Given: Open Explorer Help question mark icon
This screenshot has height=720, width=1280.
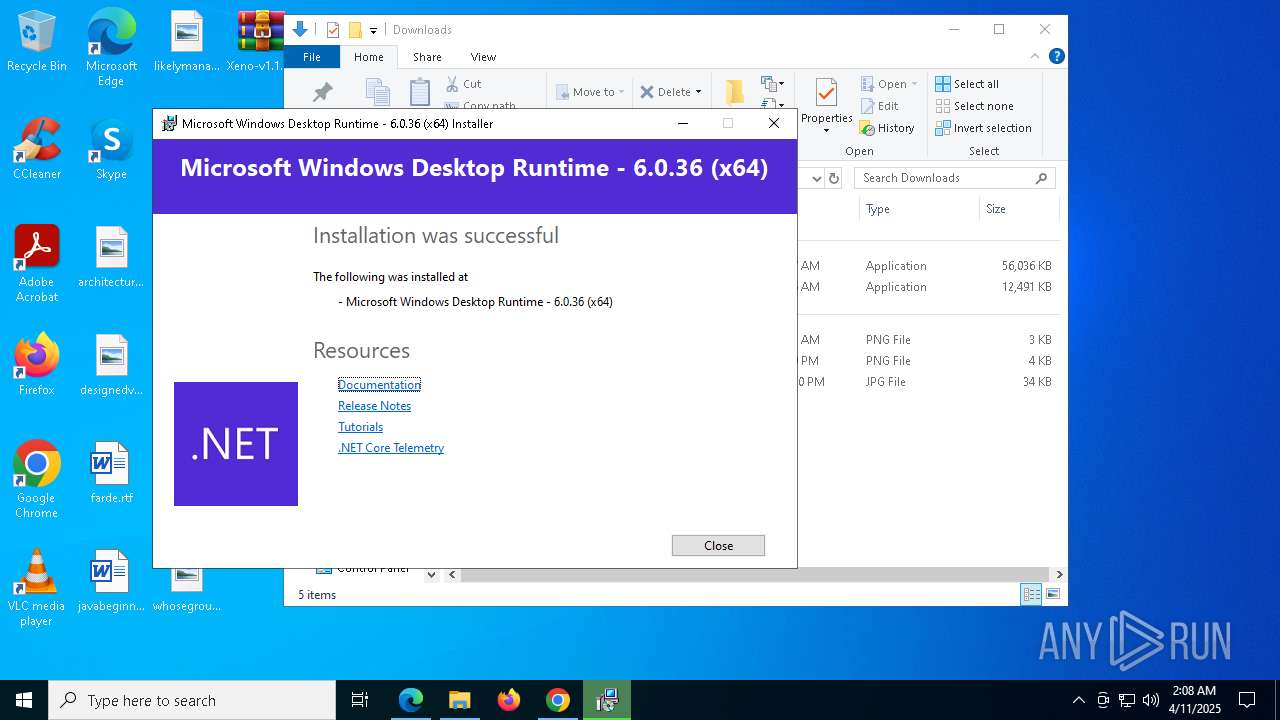Looking at the screenshot, I should click(1057, 56).
